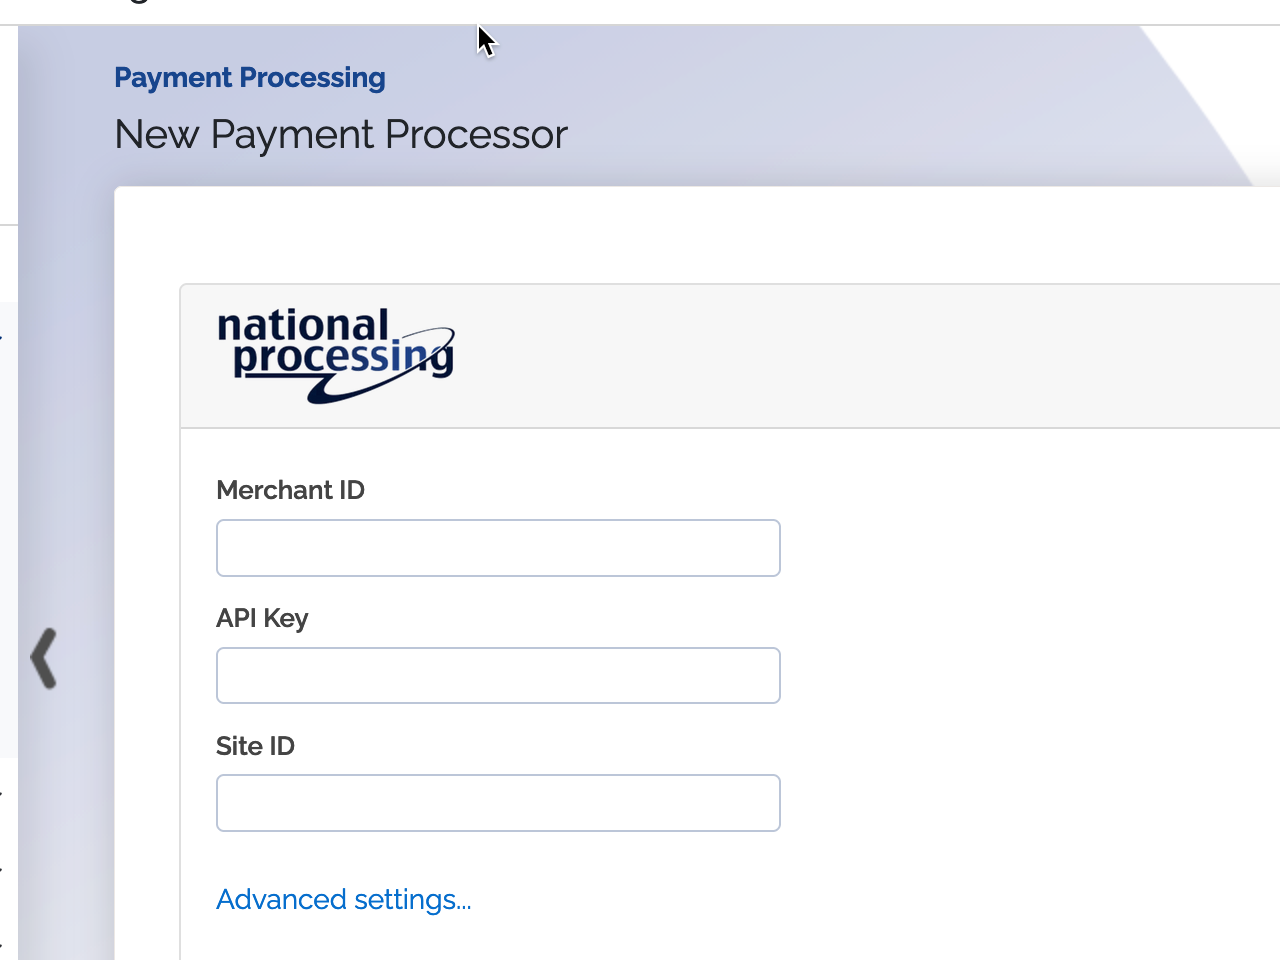Screen dimensions: 1280x960
Task: Click the Site ID label text
Action: tap(255, 746)
